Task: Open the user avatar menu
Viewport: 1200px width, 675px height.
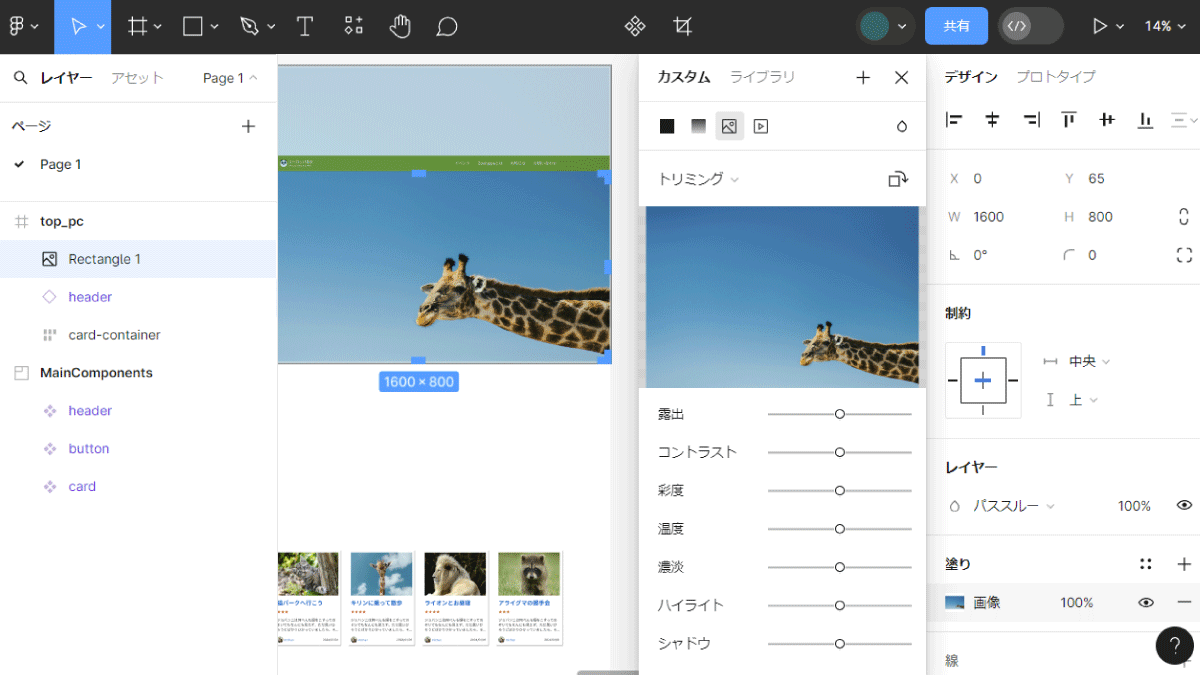Action: click(x=886, y=26)
